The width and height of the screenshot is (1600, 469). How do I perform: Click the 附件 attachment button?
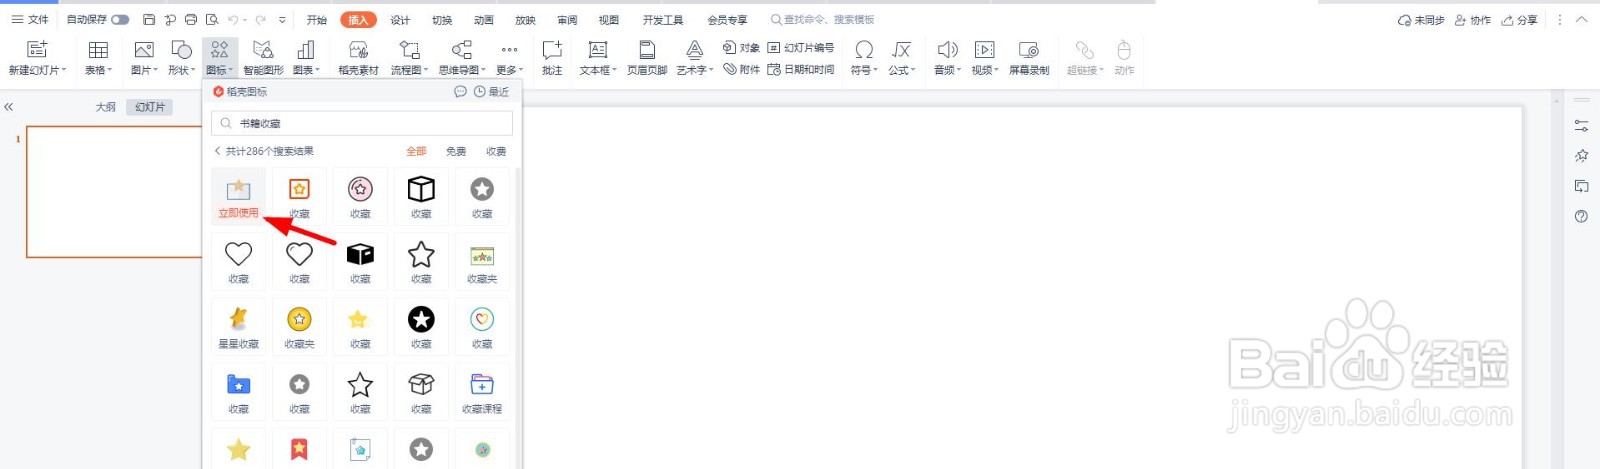741,69
